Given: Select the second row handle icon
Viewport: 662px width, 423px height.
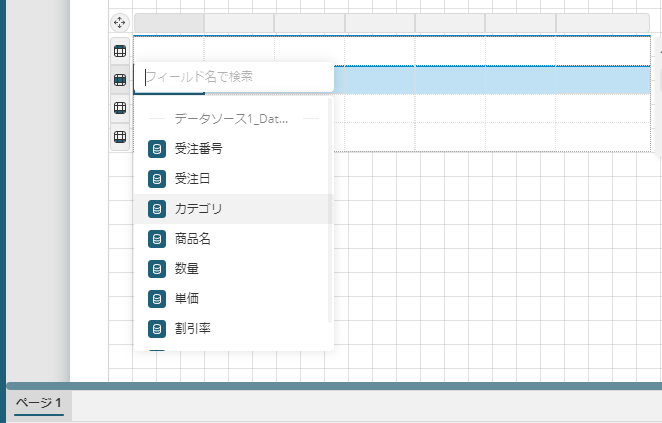Looking at the screenshot, I should (x=119, y=79).
